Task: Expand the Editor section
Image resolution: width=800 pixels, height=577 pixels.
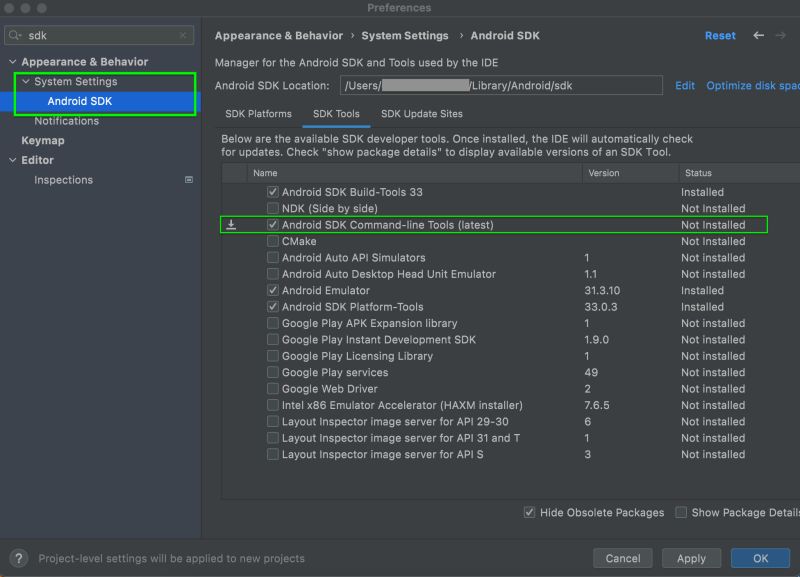Action: (x=12, y=159)
